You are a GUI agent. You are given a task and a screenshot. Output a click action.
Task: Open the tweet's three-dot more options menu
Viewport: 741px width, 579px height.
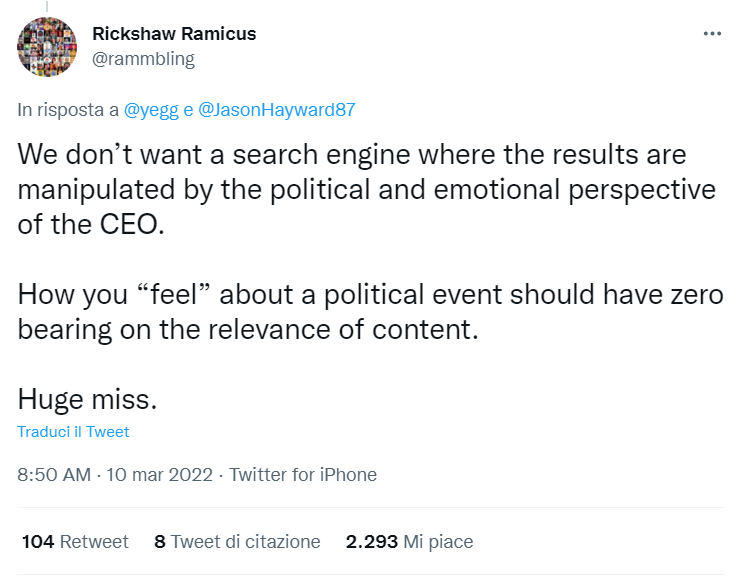[x=712, y=34]
